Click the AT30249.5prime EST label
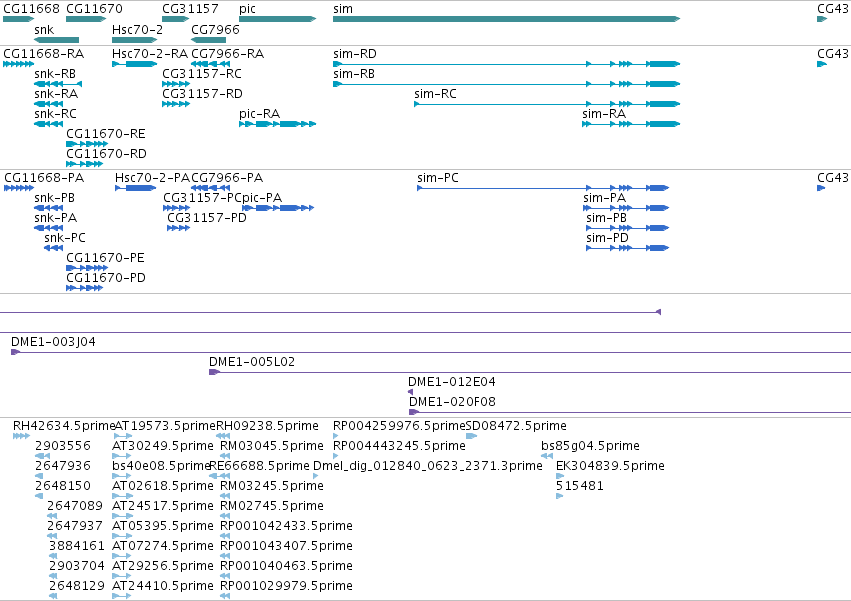 click(163, 446)
